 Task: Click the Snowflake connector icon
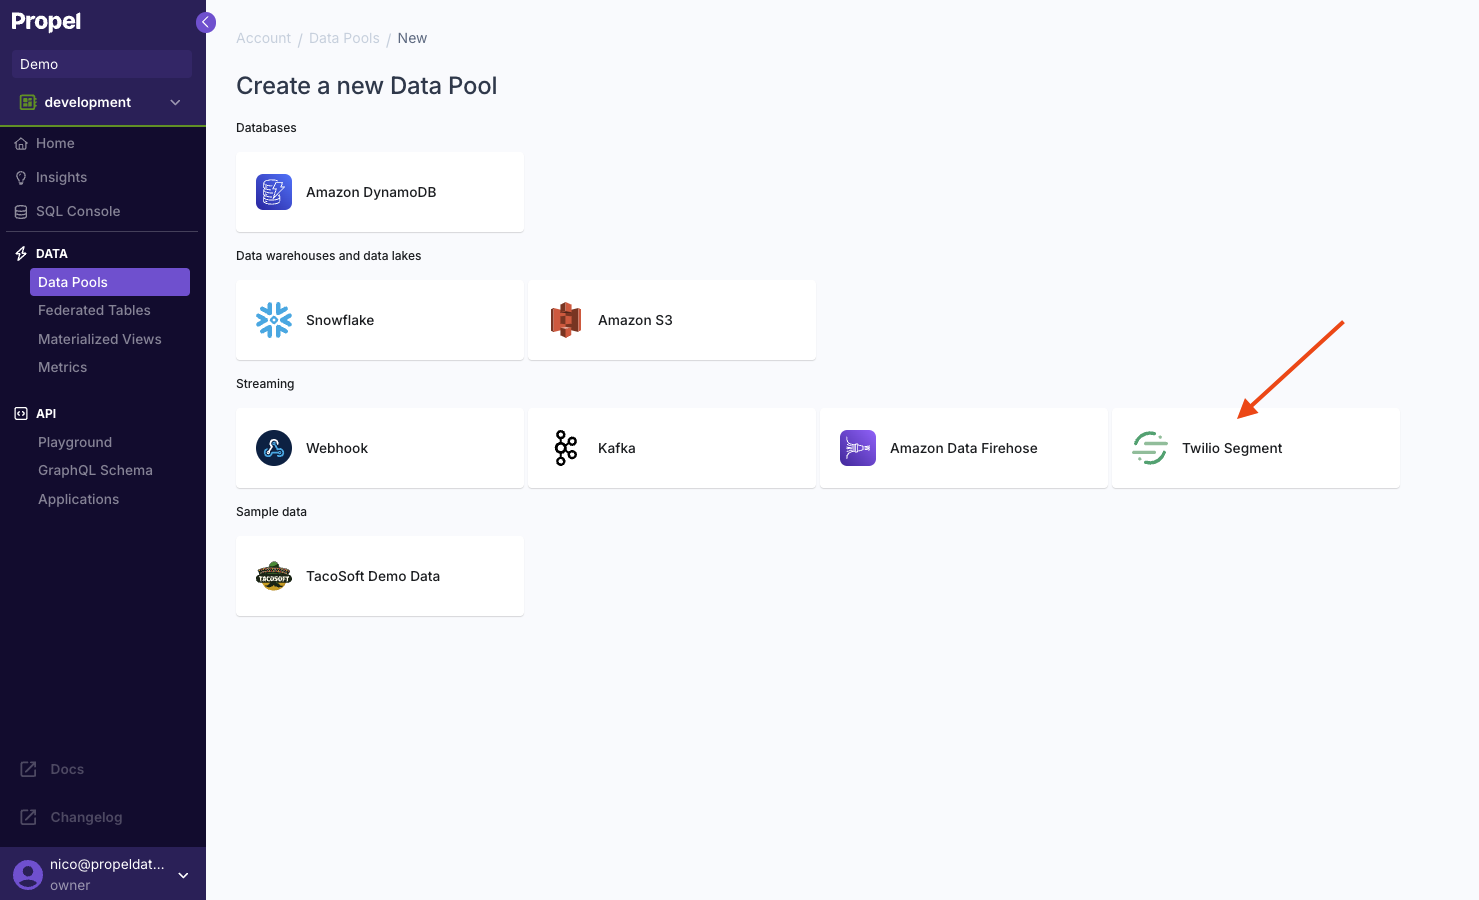click(273, 319)
